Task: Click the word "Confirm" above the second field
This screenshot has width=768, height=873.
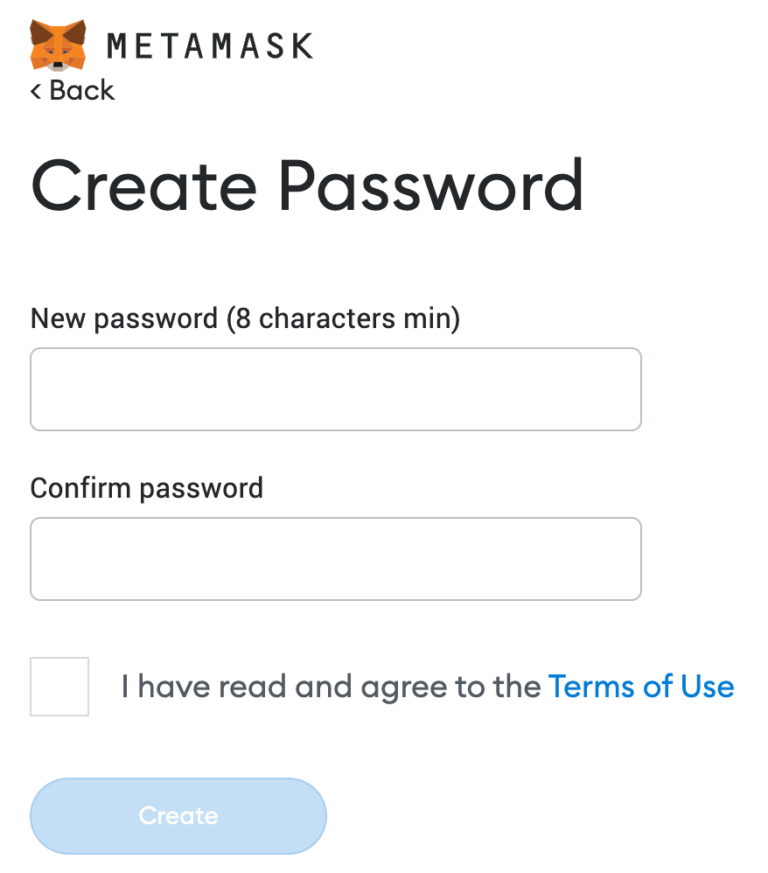Action: coord(80,488)
